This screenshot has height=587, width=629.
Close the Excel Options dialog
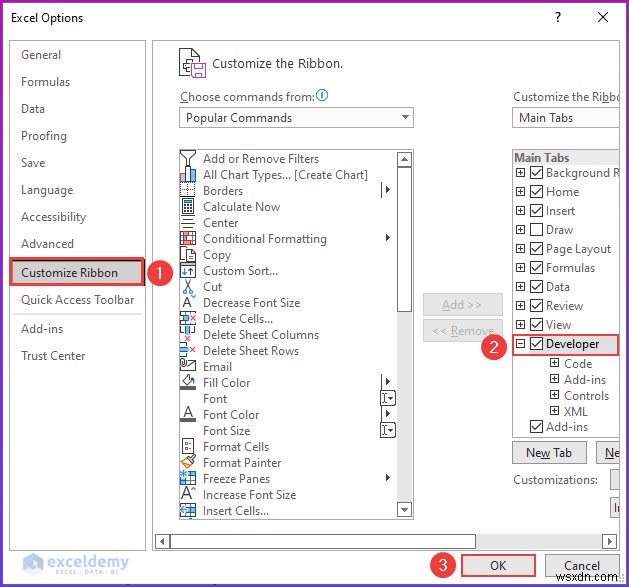[x=603, y=17]
